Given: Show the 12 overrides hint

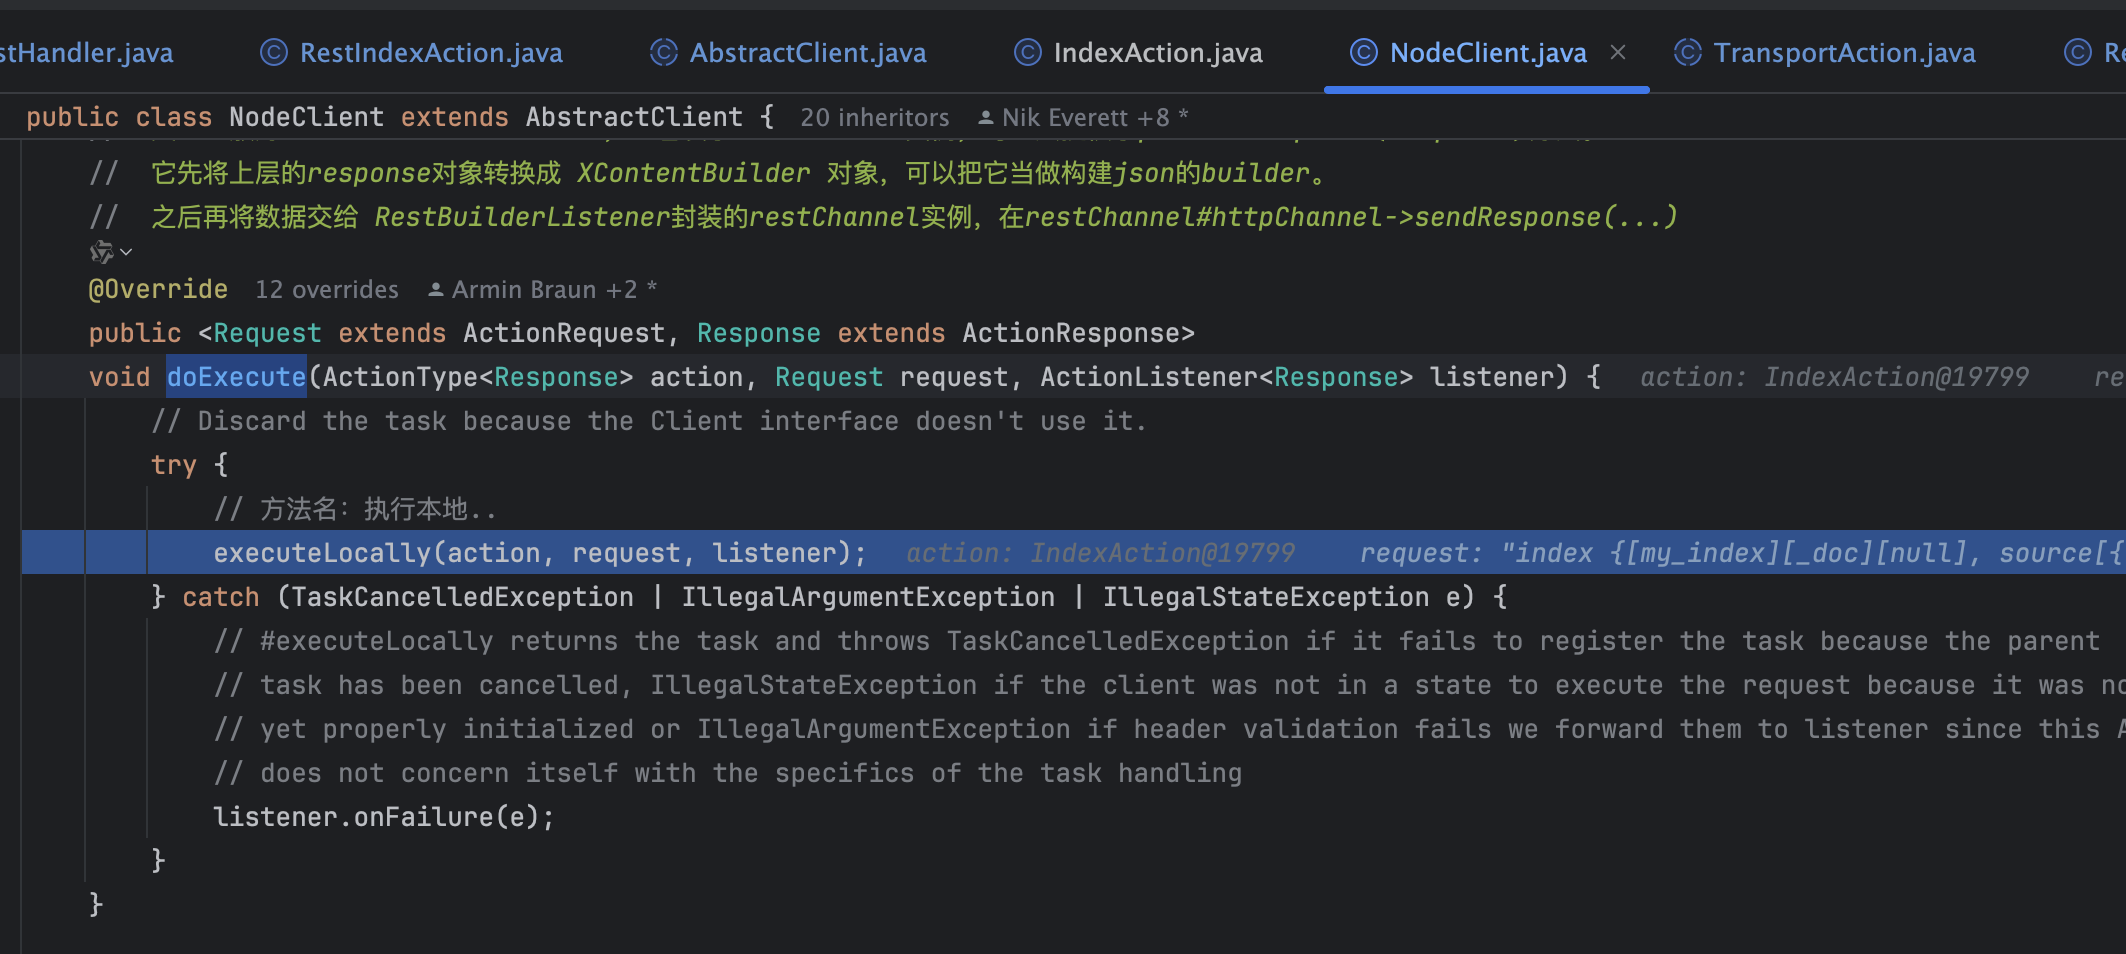Looking at the screenshot, I should pyautogui.click(x=327, y=290).
